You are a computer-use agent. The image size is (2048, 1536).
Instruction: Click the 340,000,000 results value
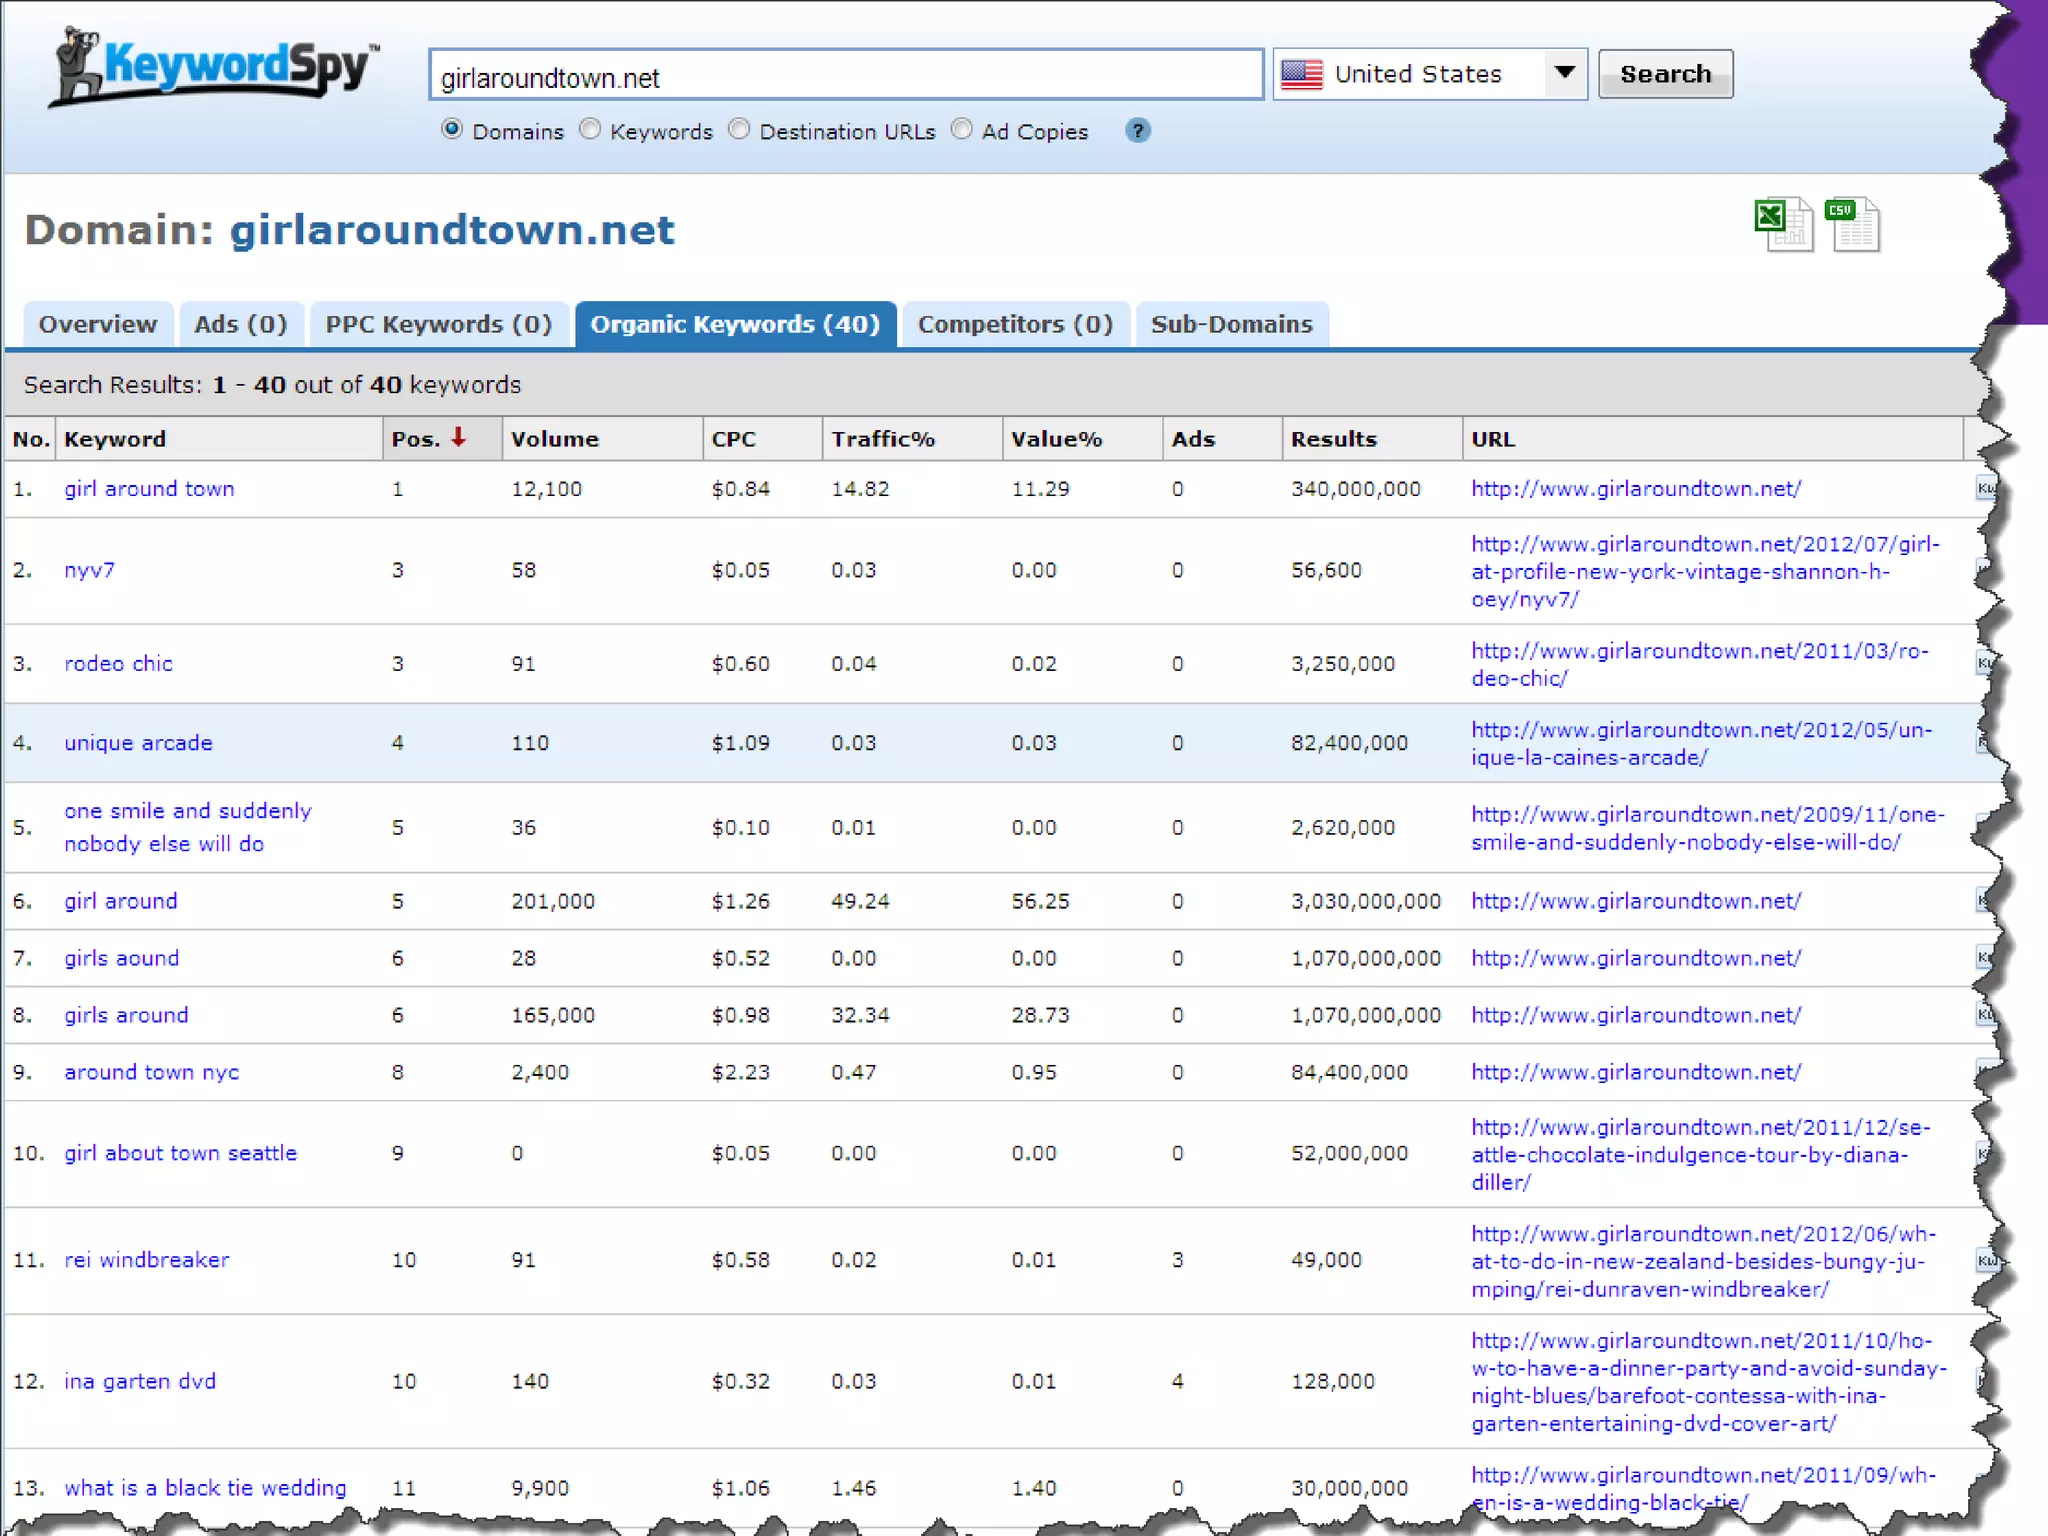tap(1356, 489)
